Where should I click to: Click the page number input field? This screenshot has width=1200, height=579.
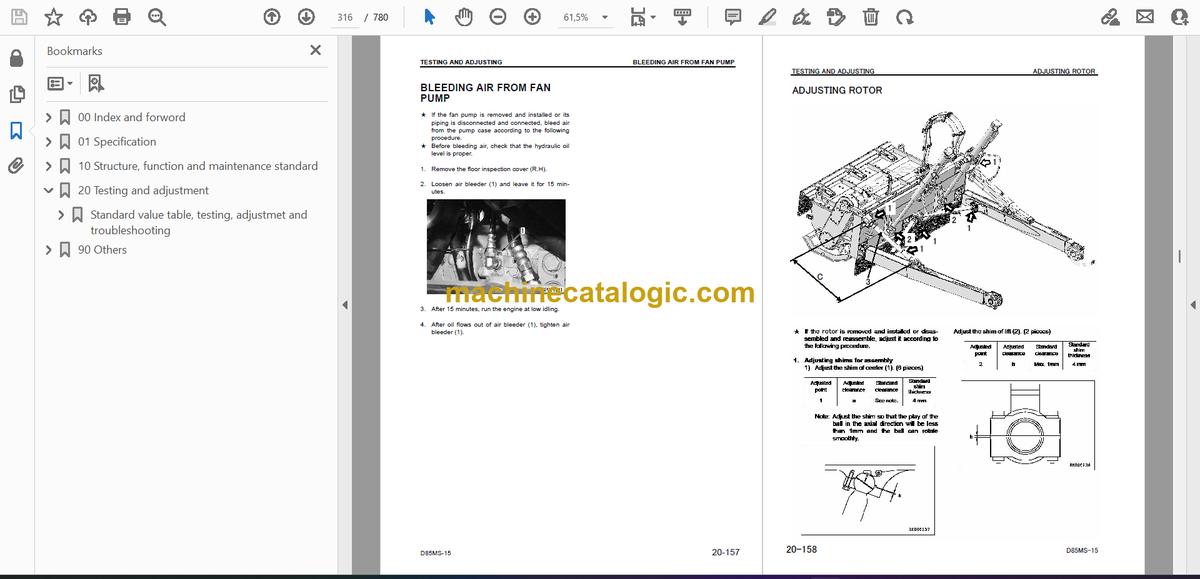pyautogui.click(x=345, y=18)
